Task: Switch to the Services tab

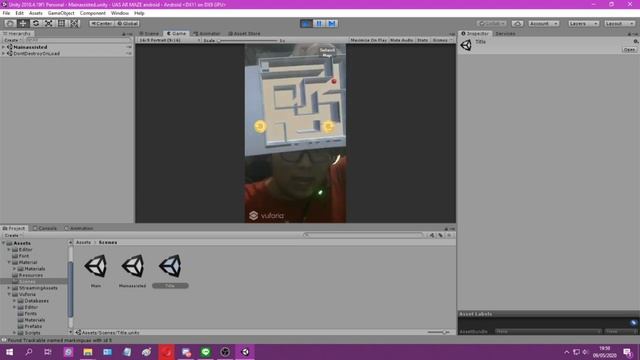Action: pyautogui.click(x=505, y=33)
